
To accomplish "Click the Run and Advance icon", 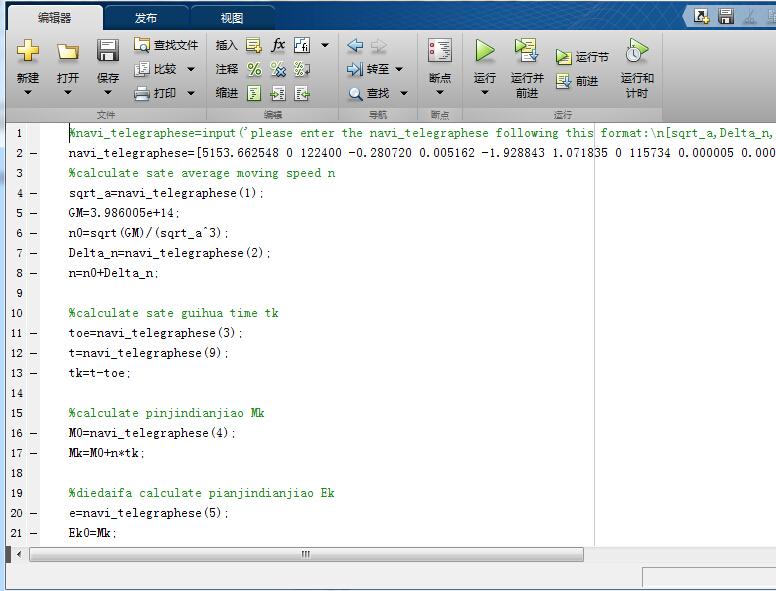I will click(x=527, y=50).
